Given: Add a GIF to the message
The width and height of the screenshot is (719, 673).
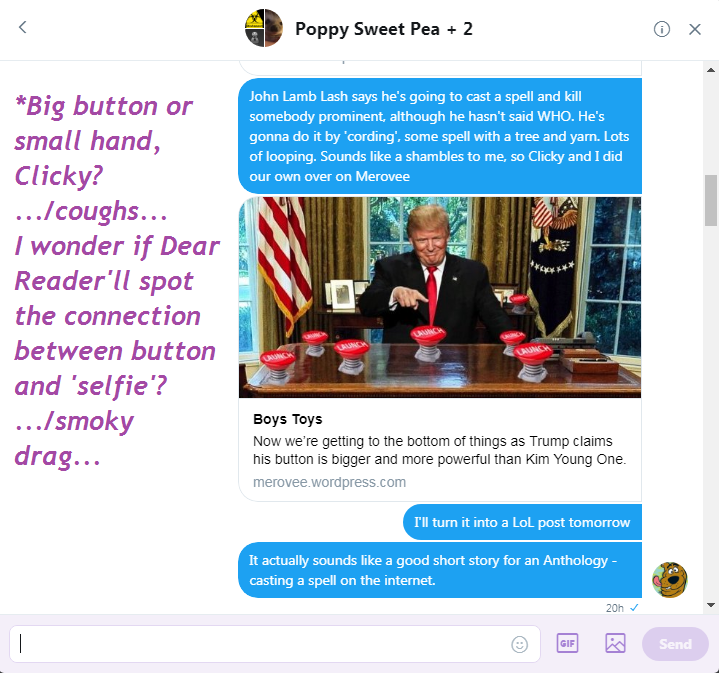Looking at the screenshot, I should tap(567, 643).
